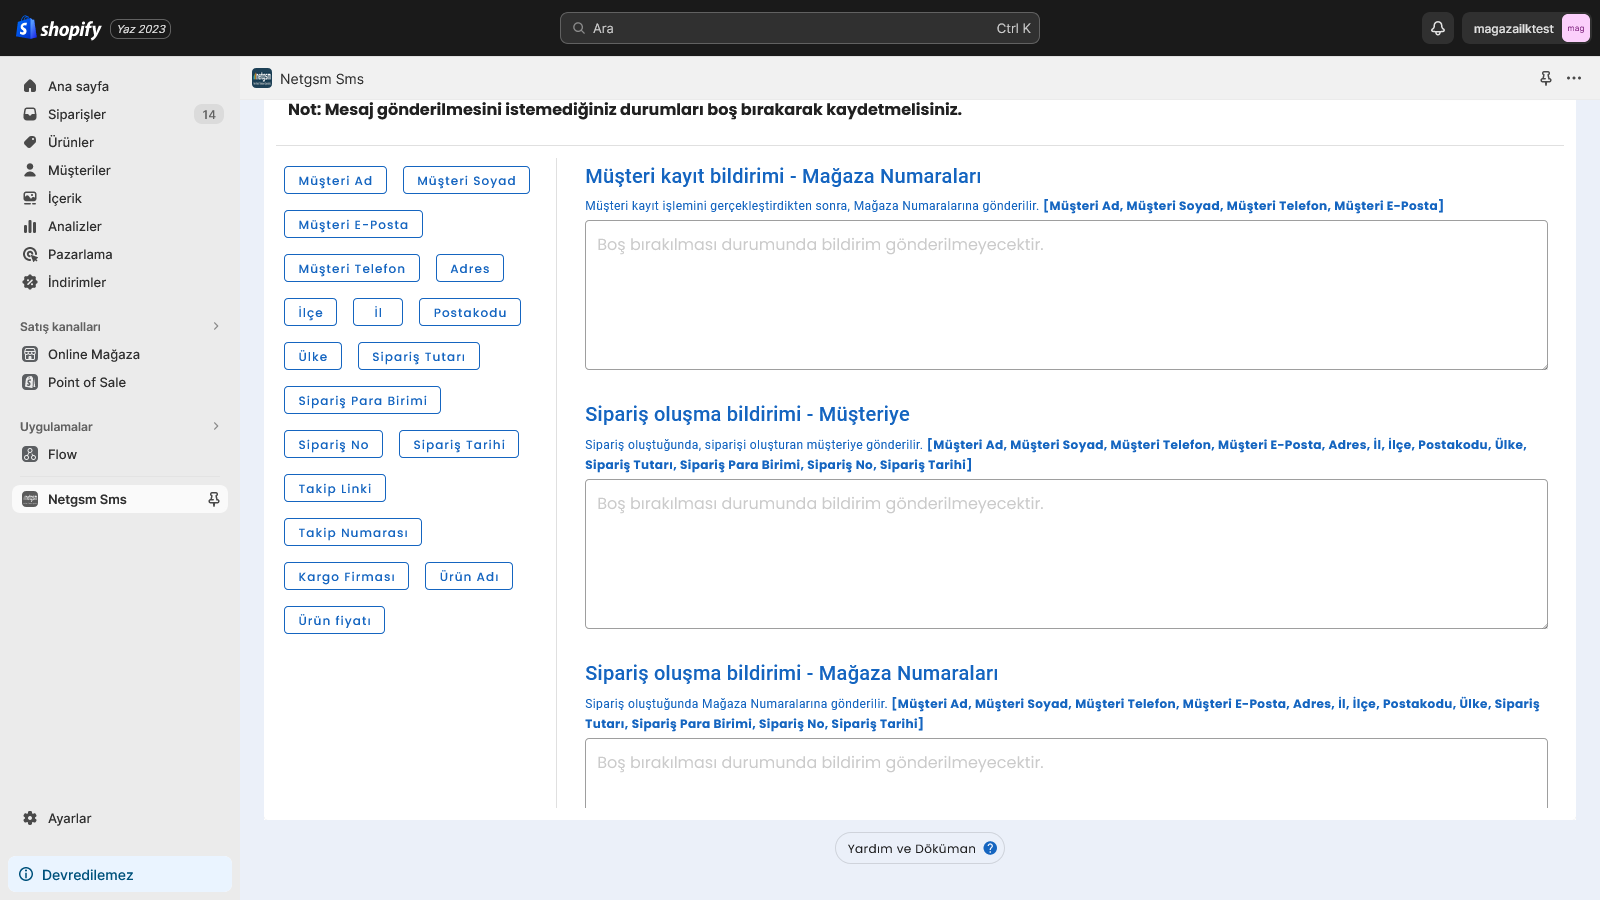Open Ürünler in the sidebar
The image size is (1600, 900).
click(120, 142)
